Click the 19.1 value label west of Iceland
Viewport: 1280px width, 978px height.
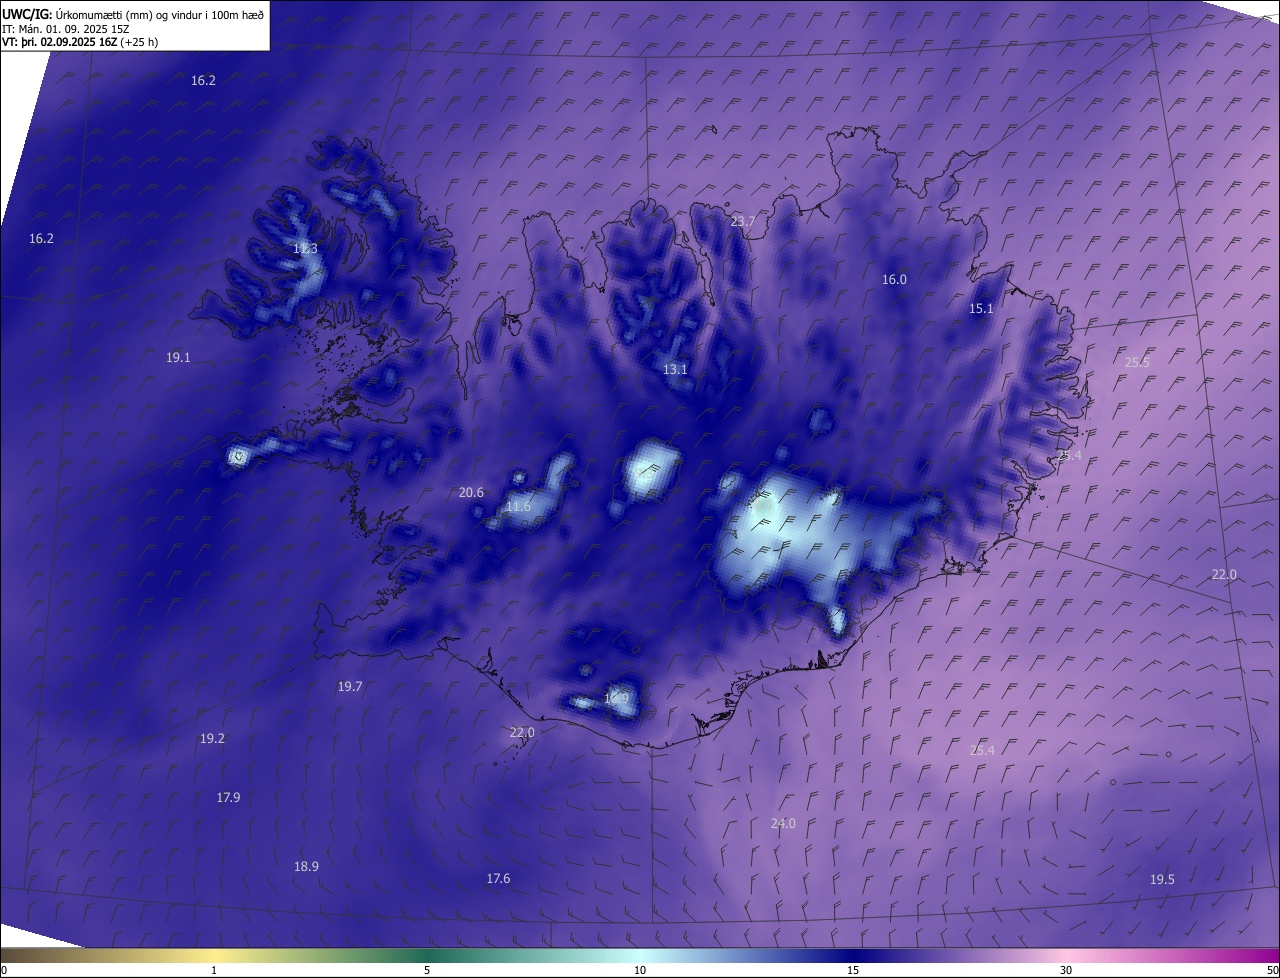coord(178,357)
